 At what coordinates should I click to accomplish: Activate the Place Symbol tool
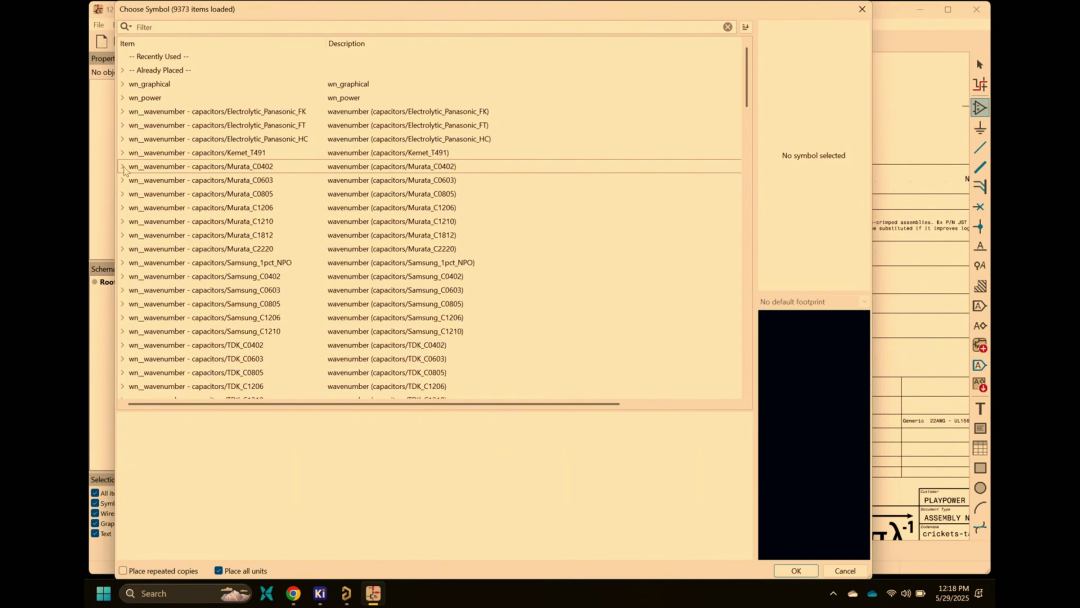pos(979,107)
